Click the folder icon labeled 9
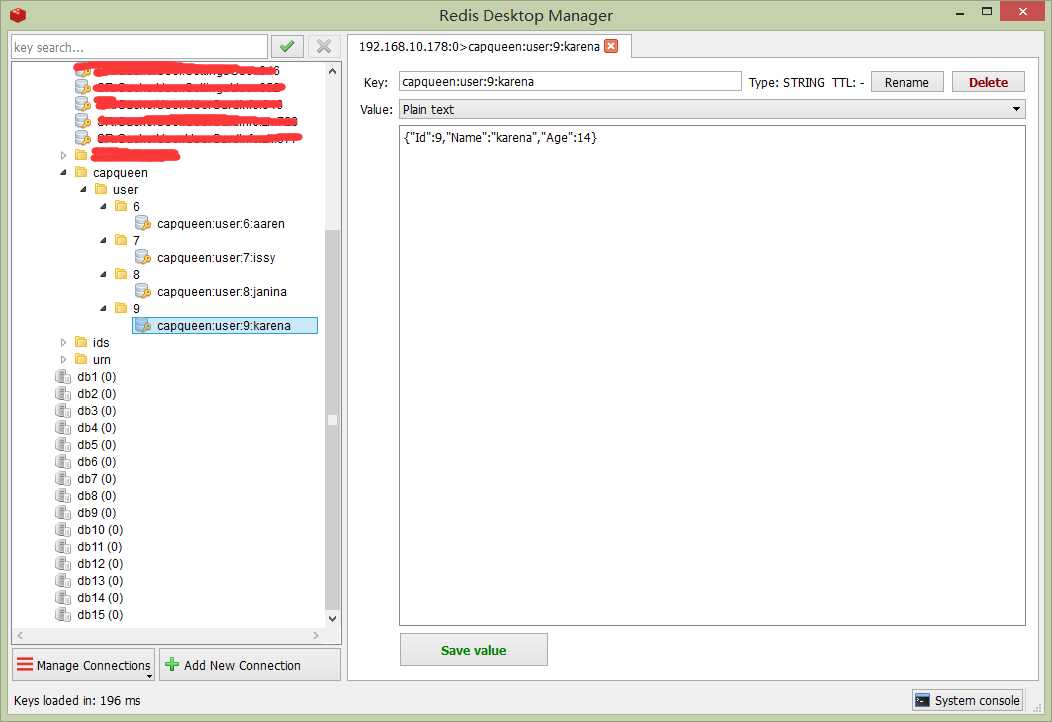 pyautogui.click(x=121, y=308)
